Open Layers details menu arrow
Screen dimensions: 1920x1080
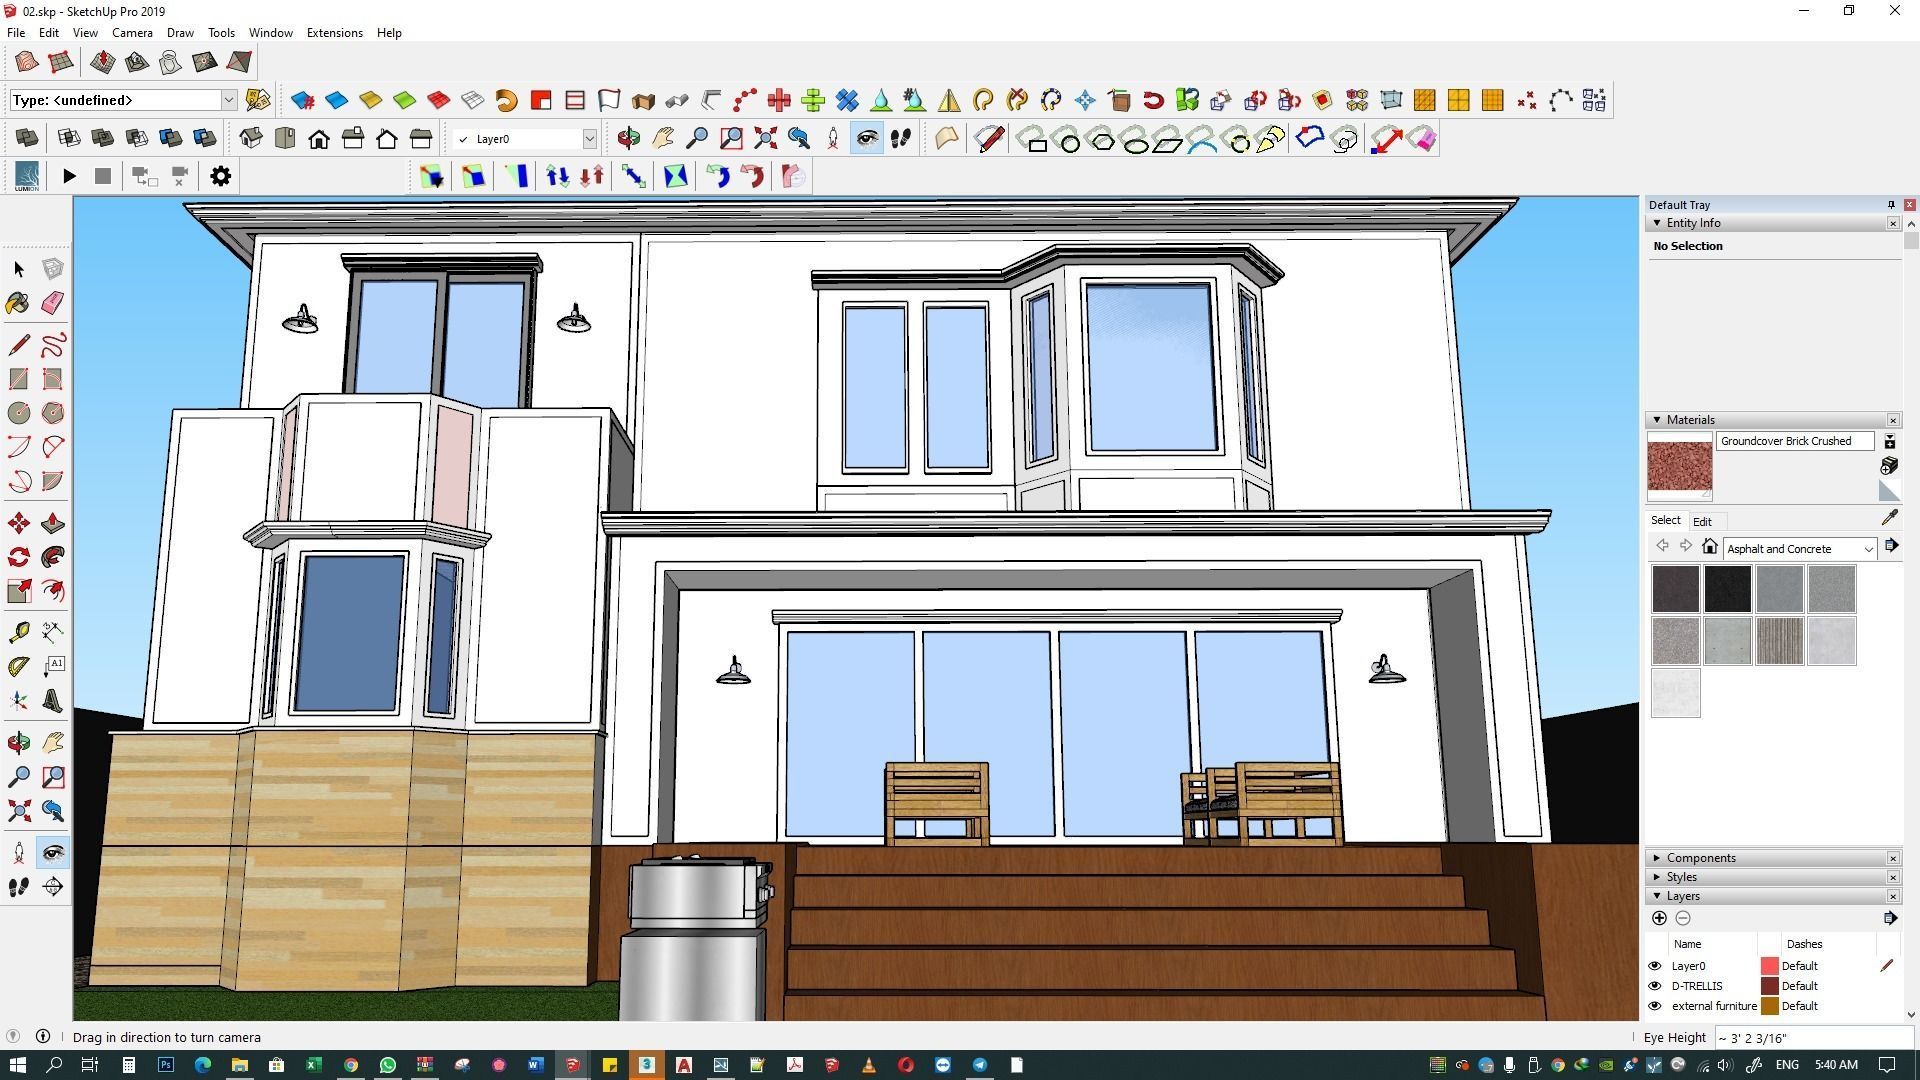tap(1890, 918)
